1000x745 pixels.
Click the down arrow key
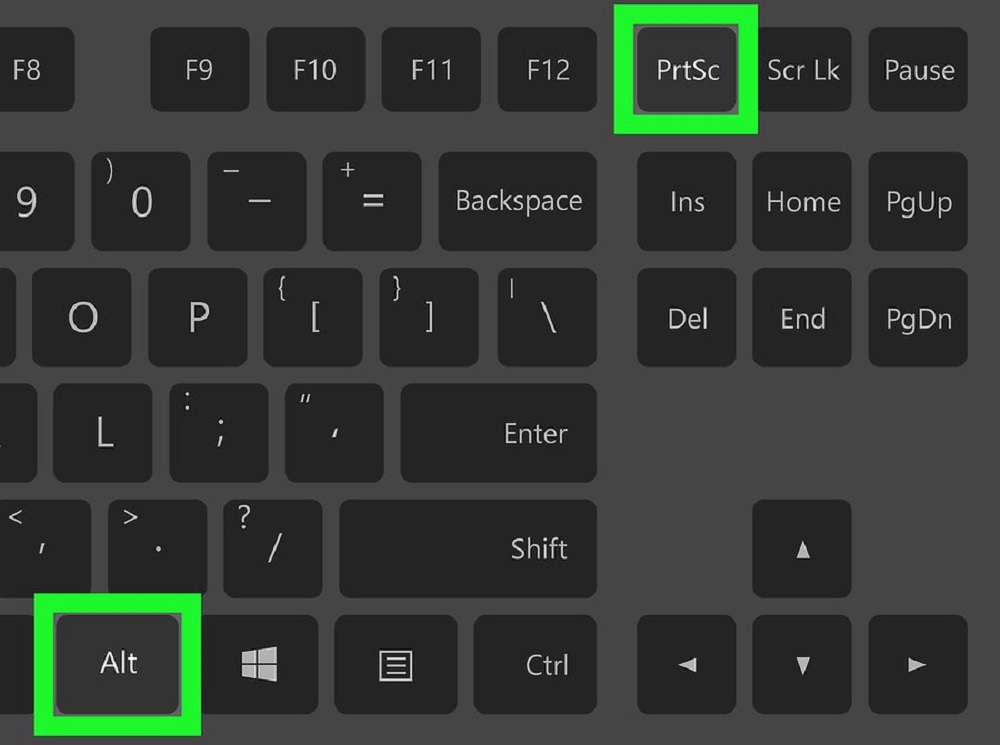[x=802, y=664]
